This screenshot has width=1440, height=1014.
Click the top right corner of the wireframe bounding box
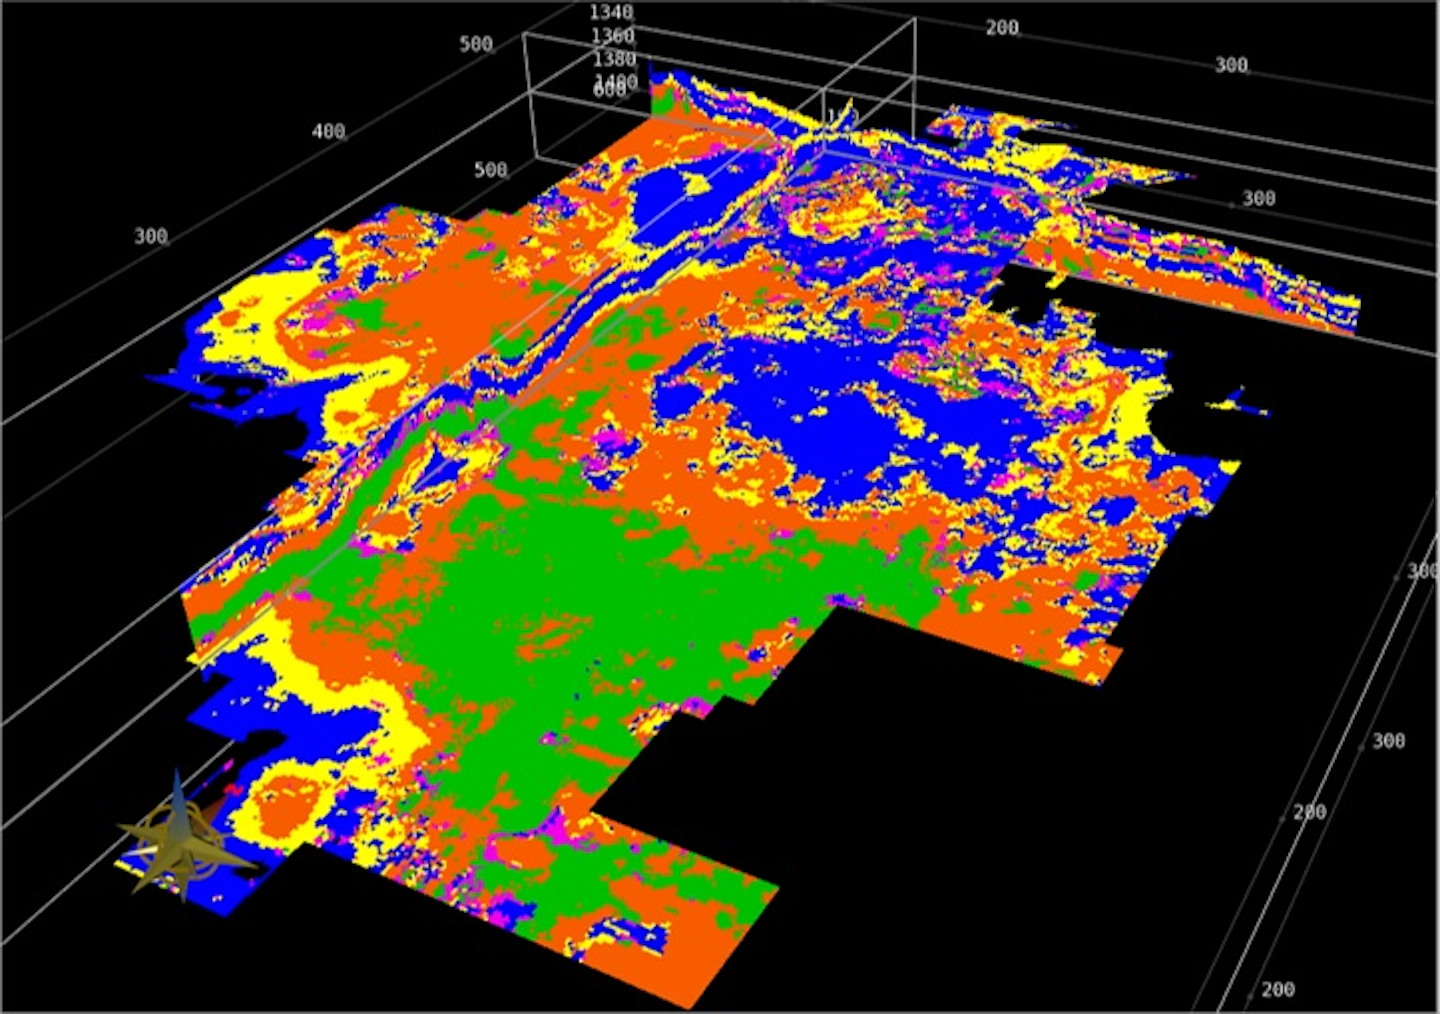914,20
